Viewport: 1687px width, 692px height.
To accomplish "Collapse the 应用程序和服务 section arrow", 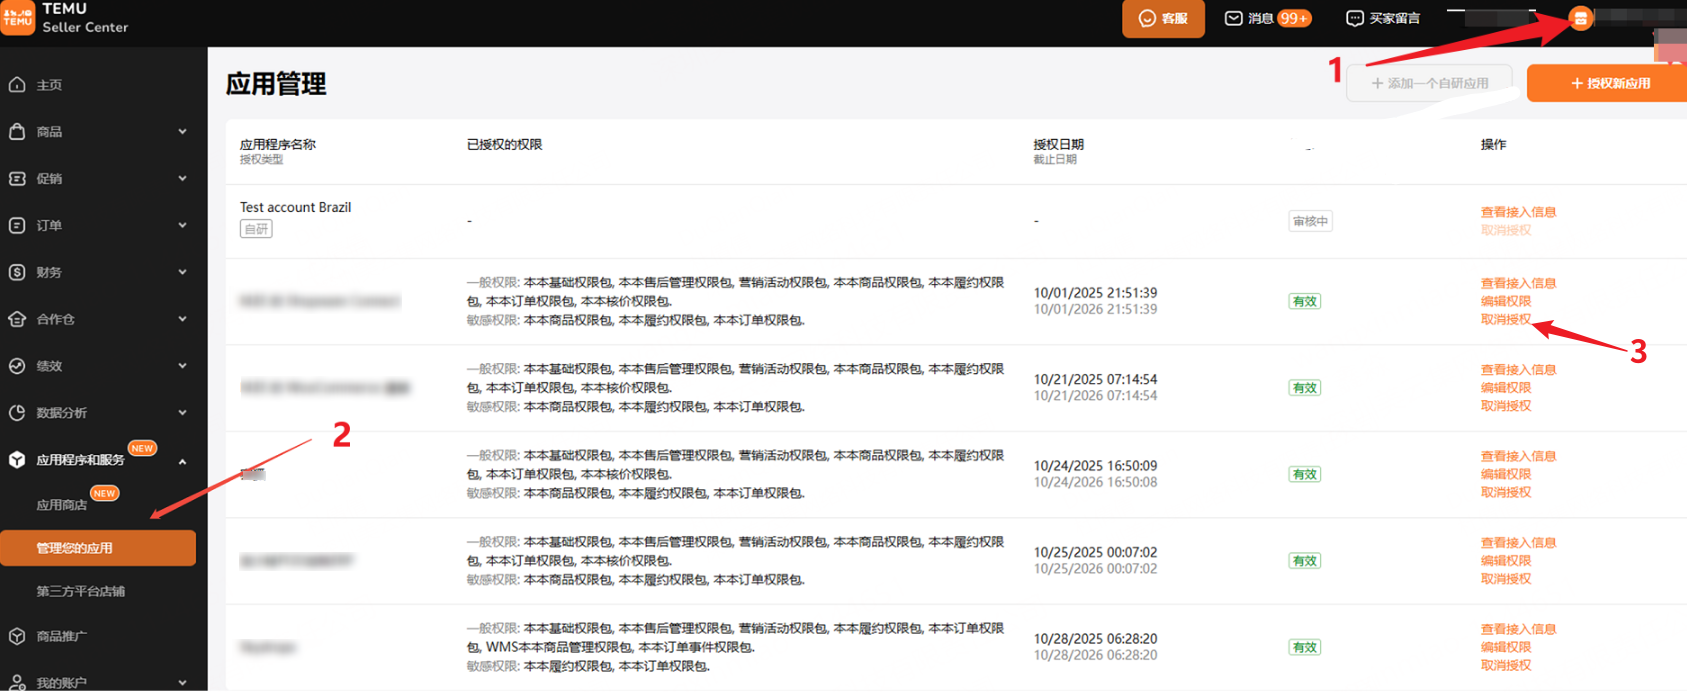I will coord(182,461).
